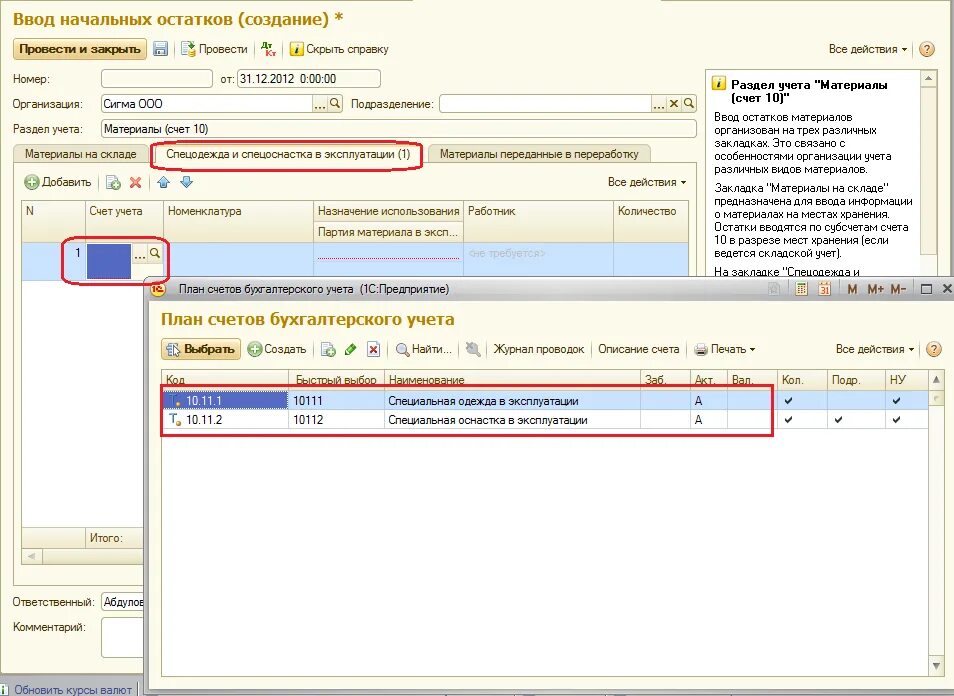The image size is (954, 696).
Task: Click the Создать button in chart of accounts
Action: tap(277, 349)
